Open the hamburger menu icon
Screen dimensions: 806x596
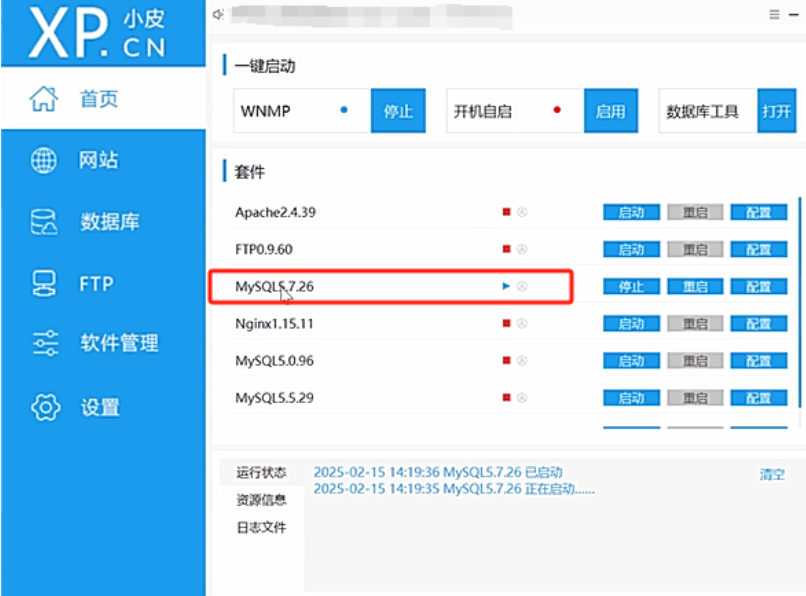(x=774, y=14)
